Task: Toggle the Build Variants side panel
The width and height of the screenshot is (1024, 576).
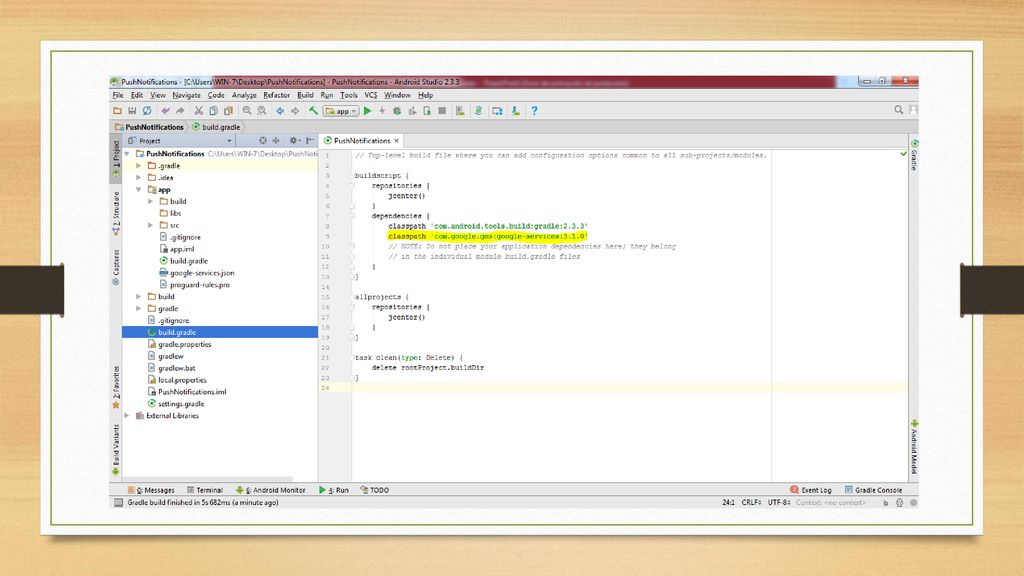Action: click(116, 450)
